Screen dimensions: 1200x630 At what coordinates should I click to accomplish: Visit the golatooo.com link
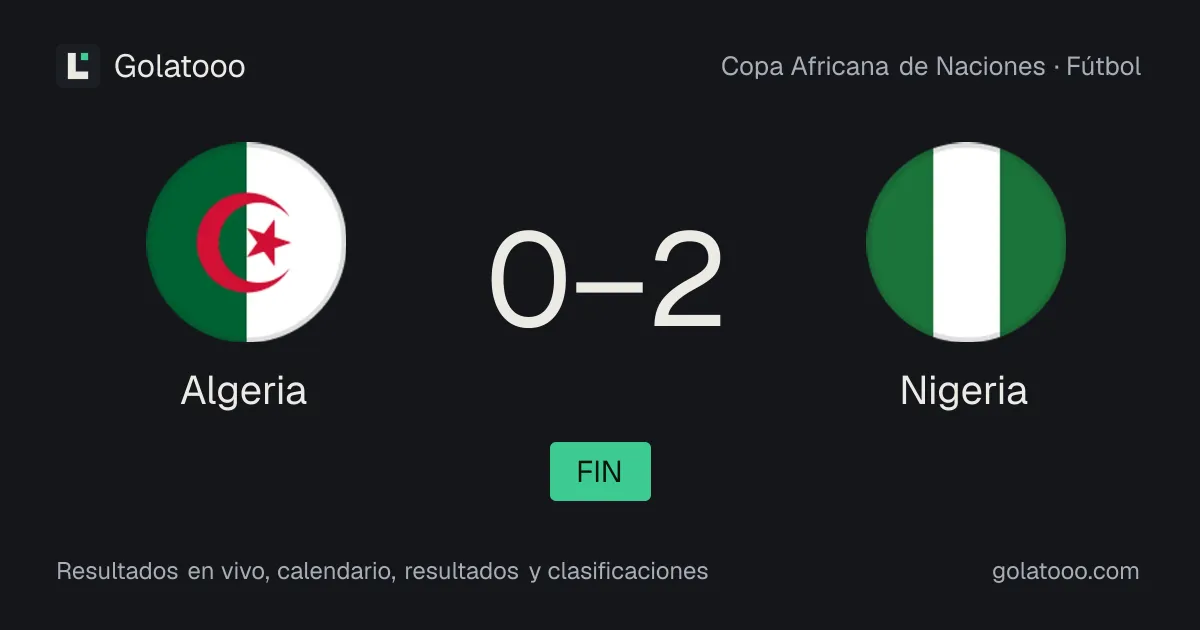pyautogui.click(x=1066, y=571)
